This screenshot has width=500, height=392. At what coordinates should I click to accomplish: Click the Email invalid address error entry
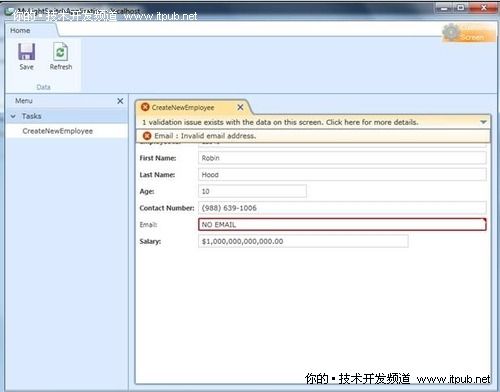click(x=313, y=136)
